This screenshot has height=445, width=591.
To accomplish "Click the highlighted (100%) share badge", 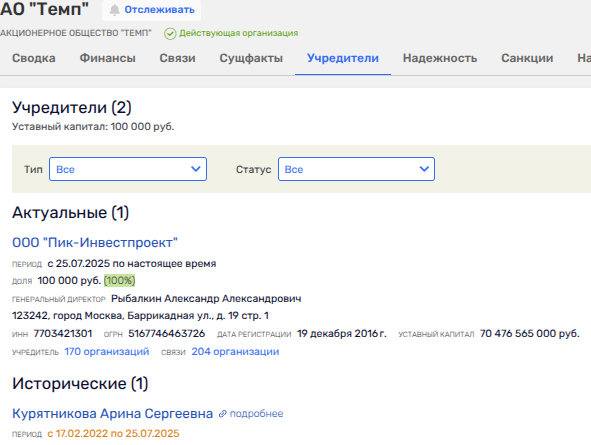I will point(119,281).
